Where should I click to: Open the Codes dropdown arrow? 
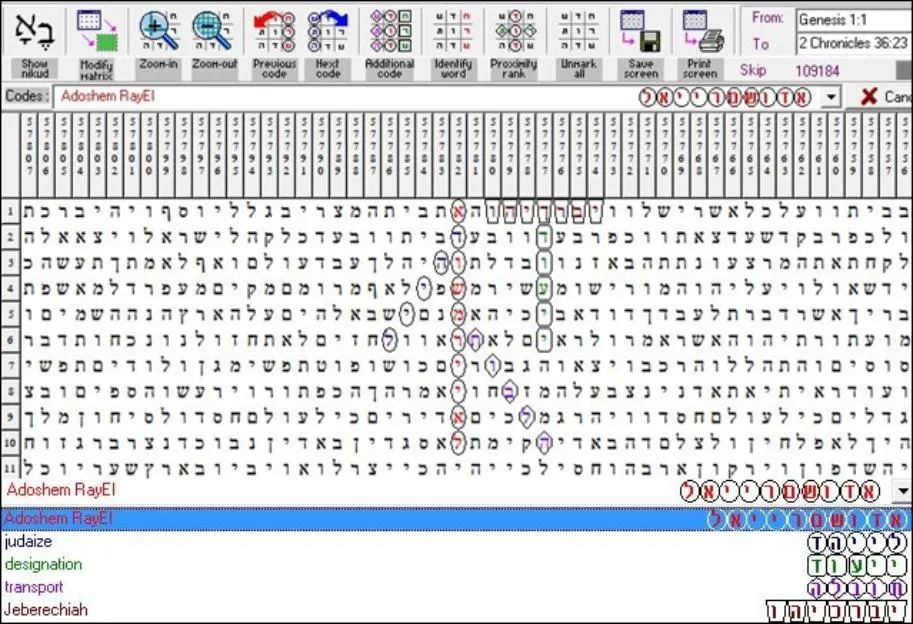click(831, 97)
